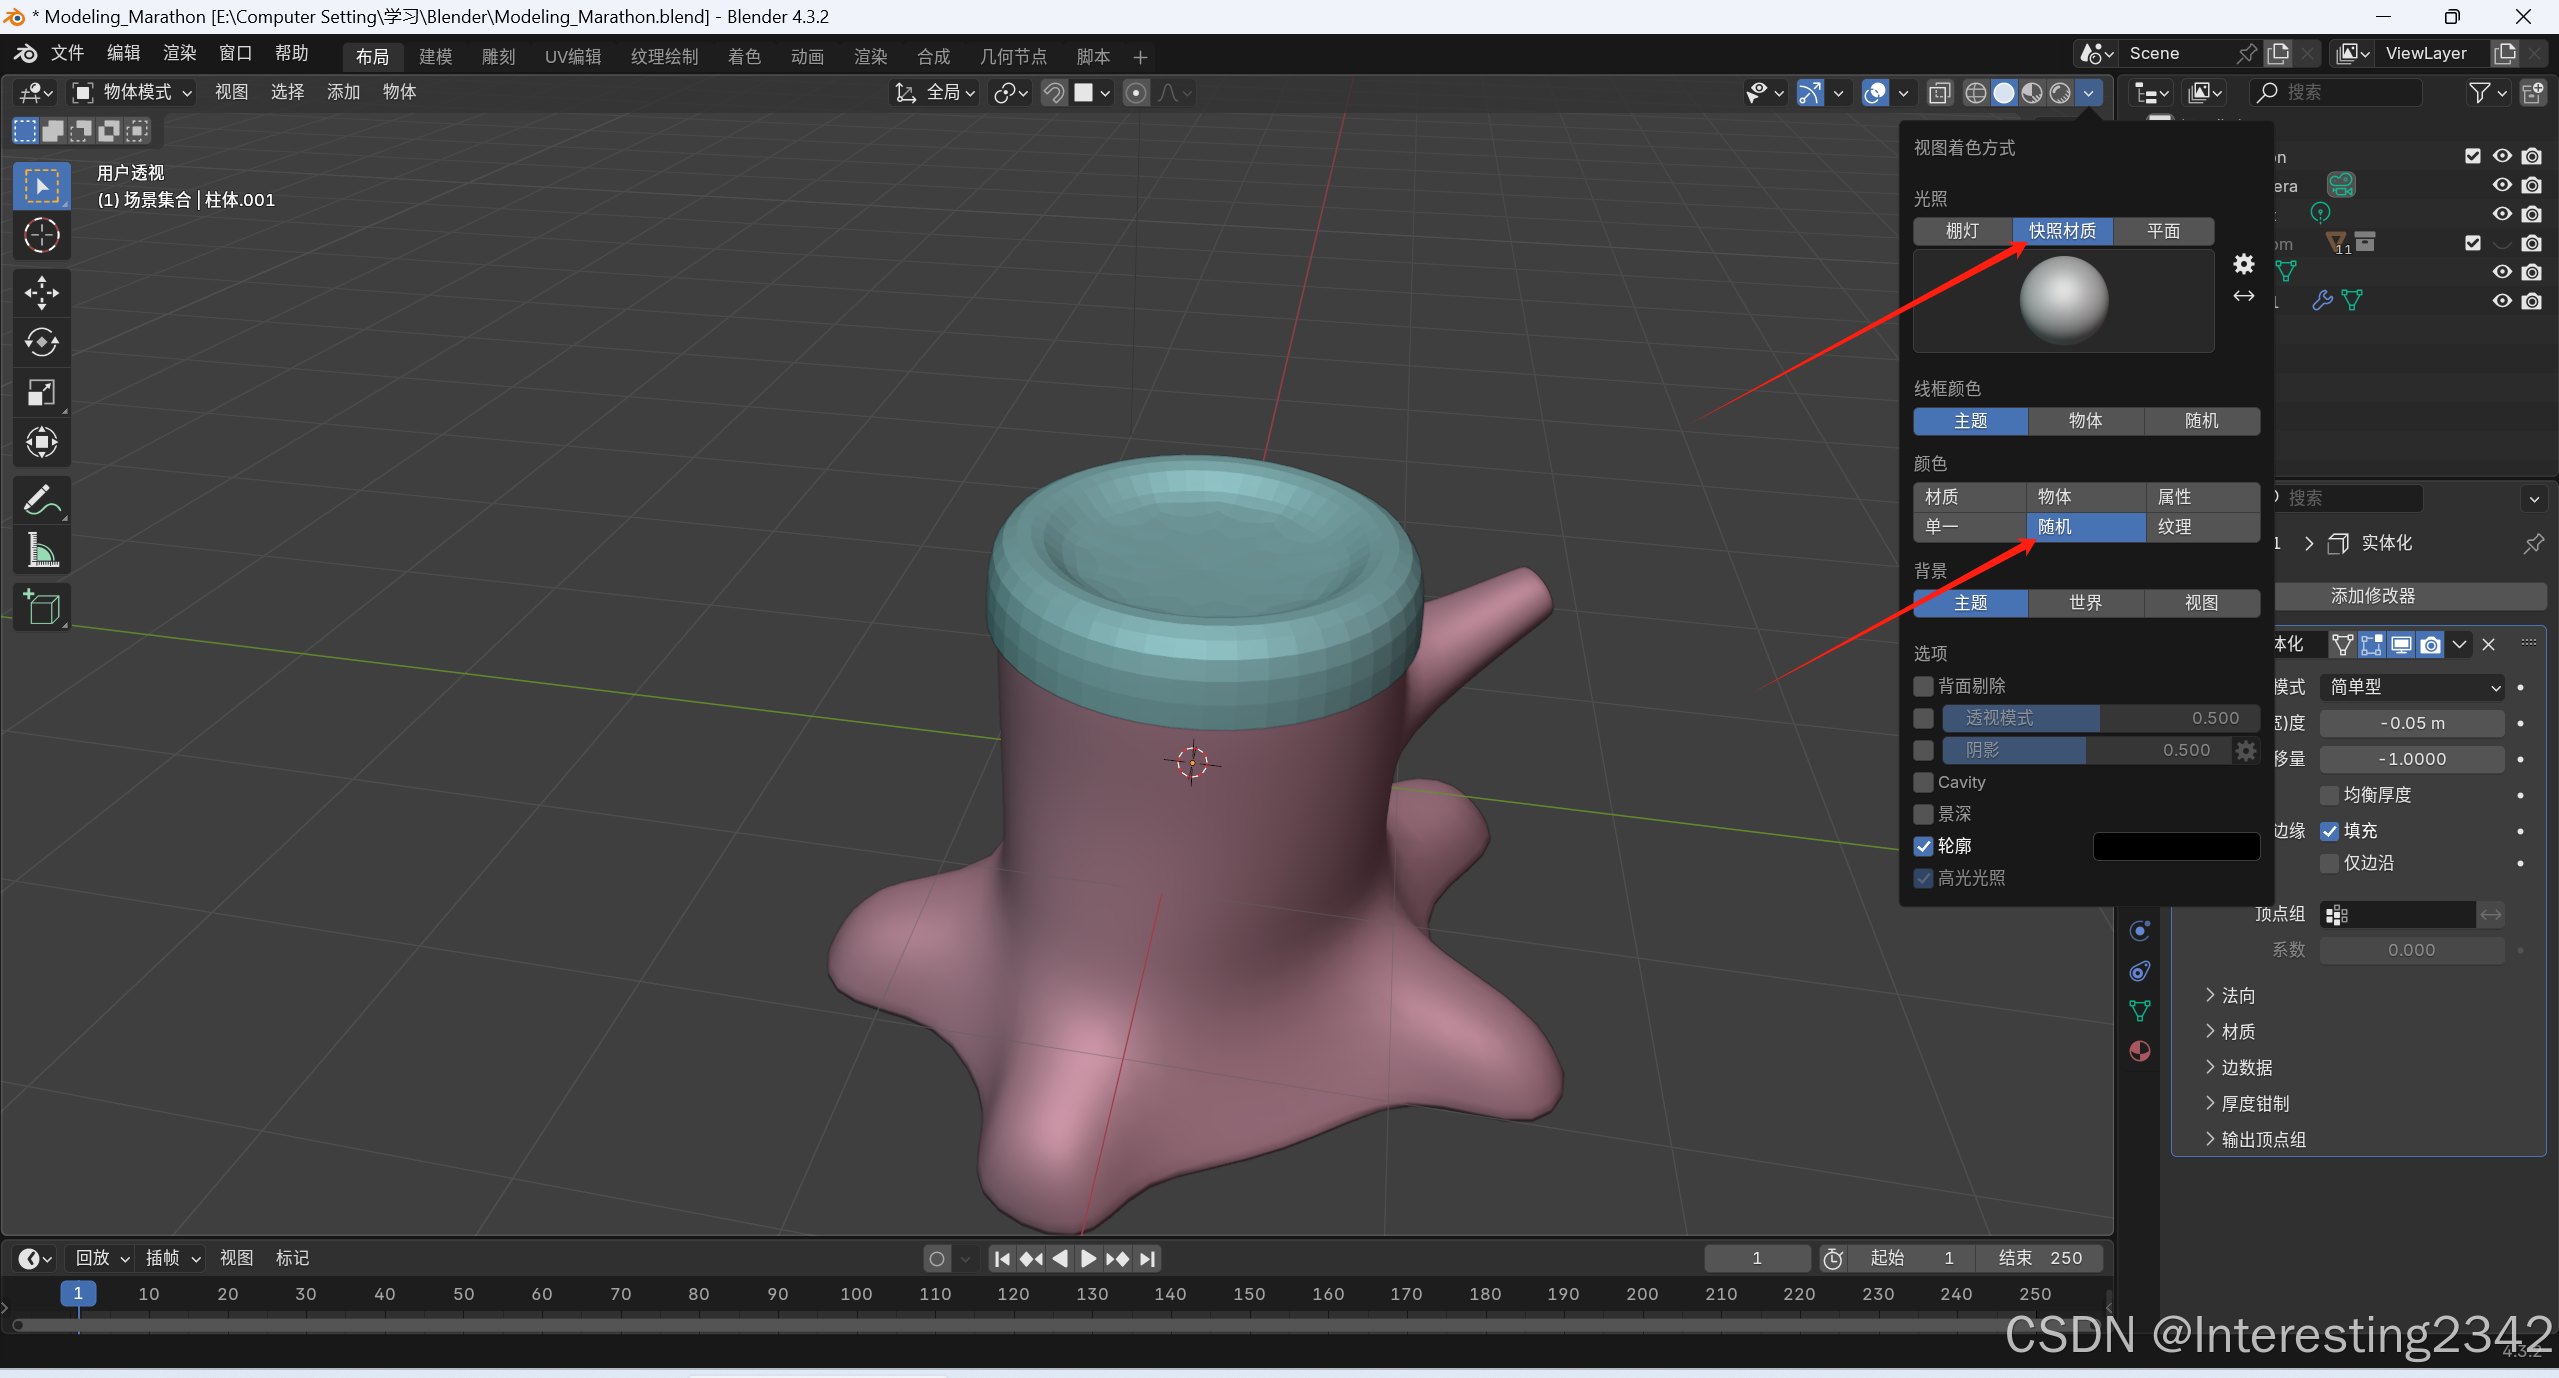
Task: Open the 简单型 mode dropdown
Action: pos(2414,687)
